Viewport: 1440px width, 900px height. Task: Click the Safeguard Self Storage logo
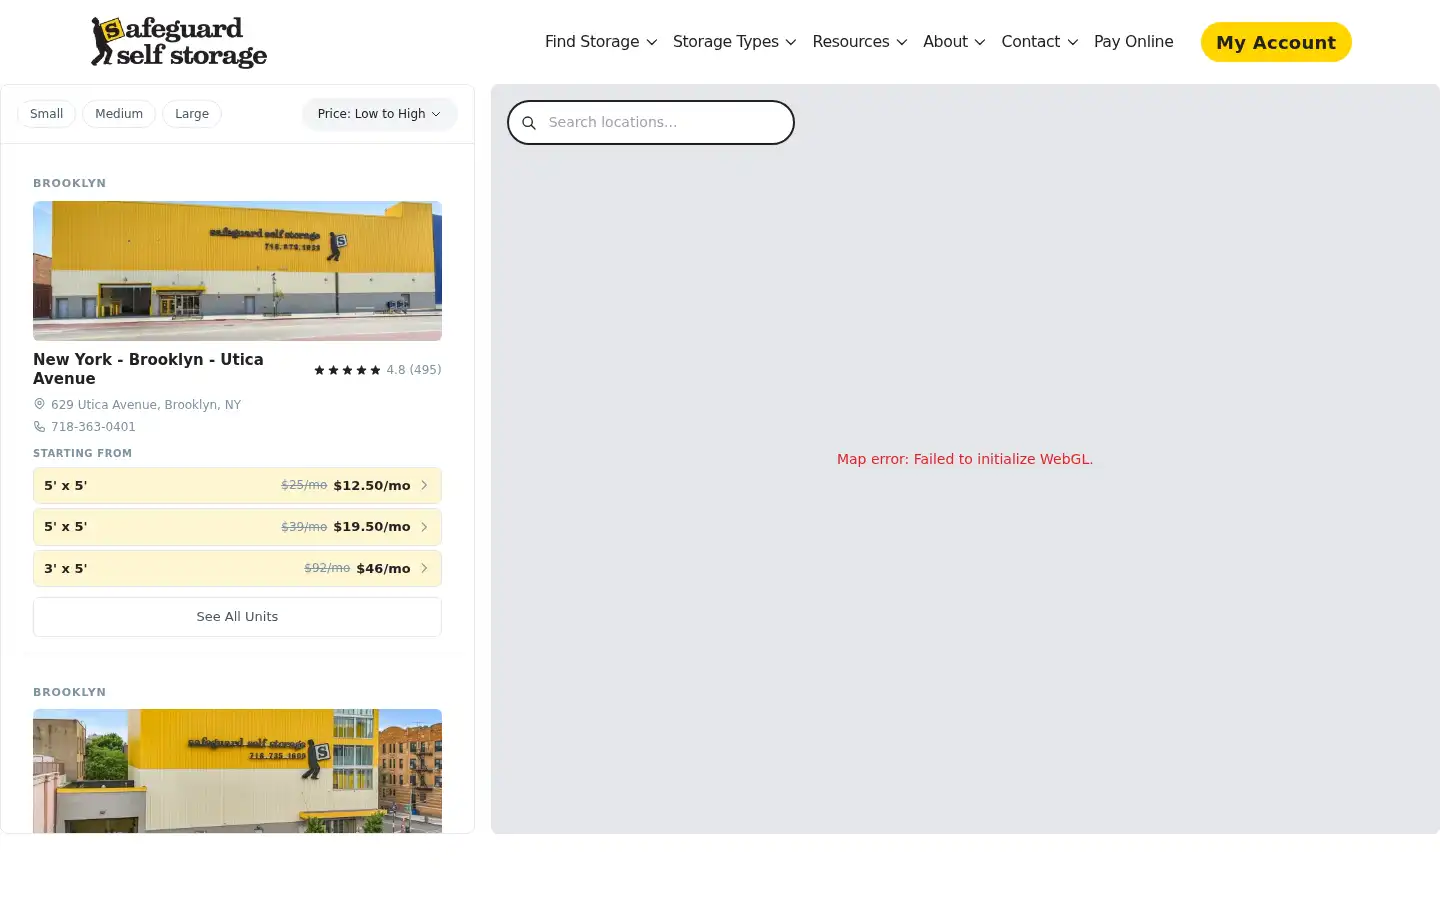(179, 42)
